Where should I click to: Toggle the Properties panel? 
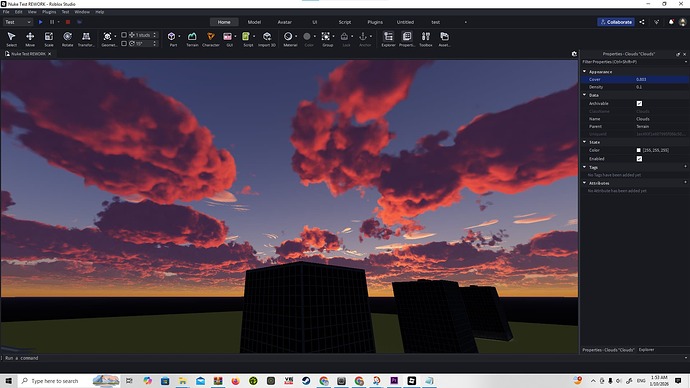click(407, 39)
